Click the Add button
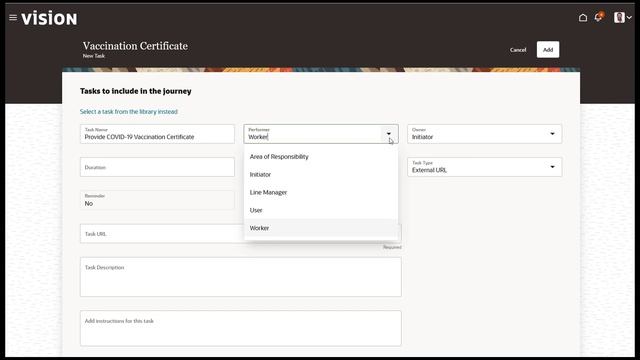The height and width of the screenshot is (360, 640). 548,50
